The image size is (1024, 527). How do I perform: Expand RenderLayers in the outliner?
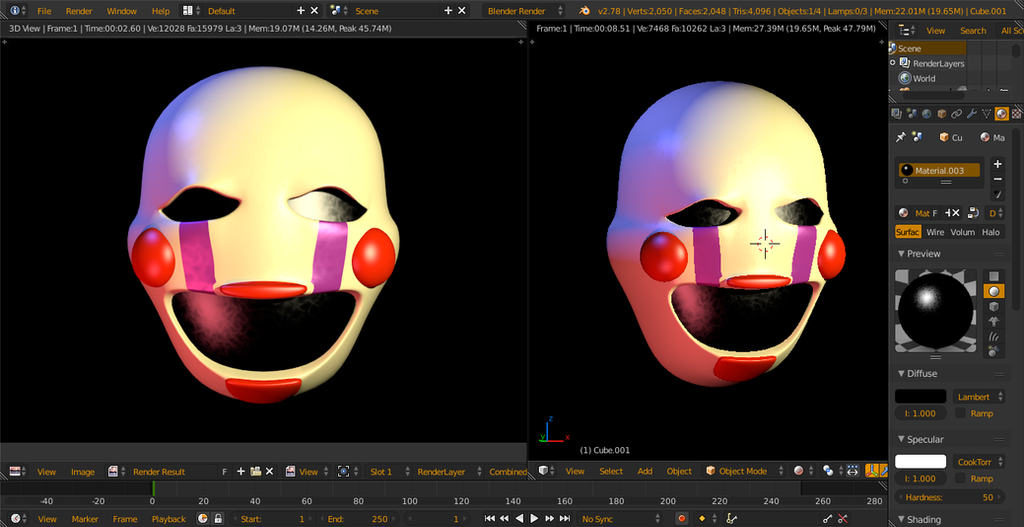click(893, 63)
